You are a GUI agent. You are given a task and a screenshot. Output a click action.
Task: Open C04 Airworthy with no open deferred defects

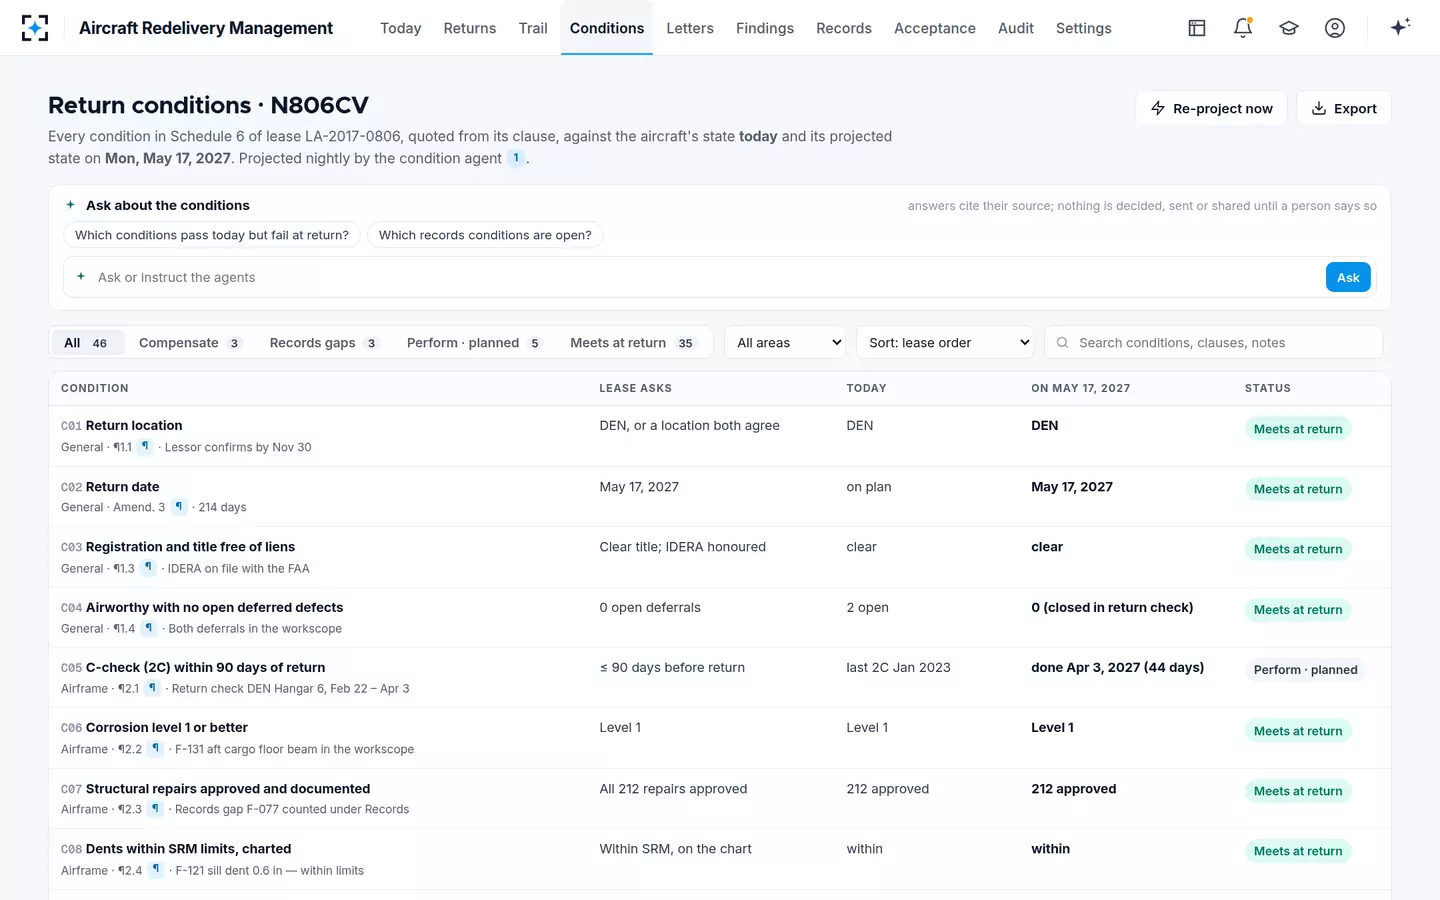coord(719,617)
